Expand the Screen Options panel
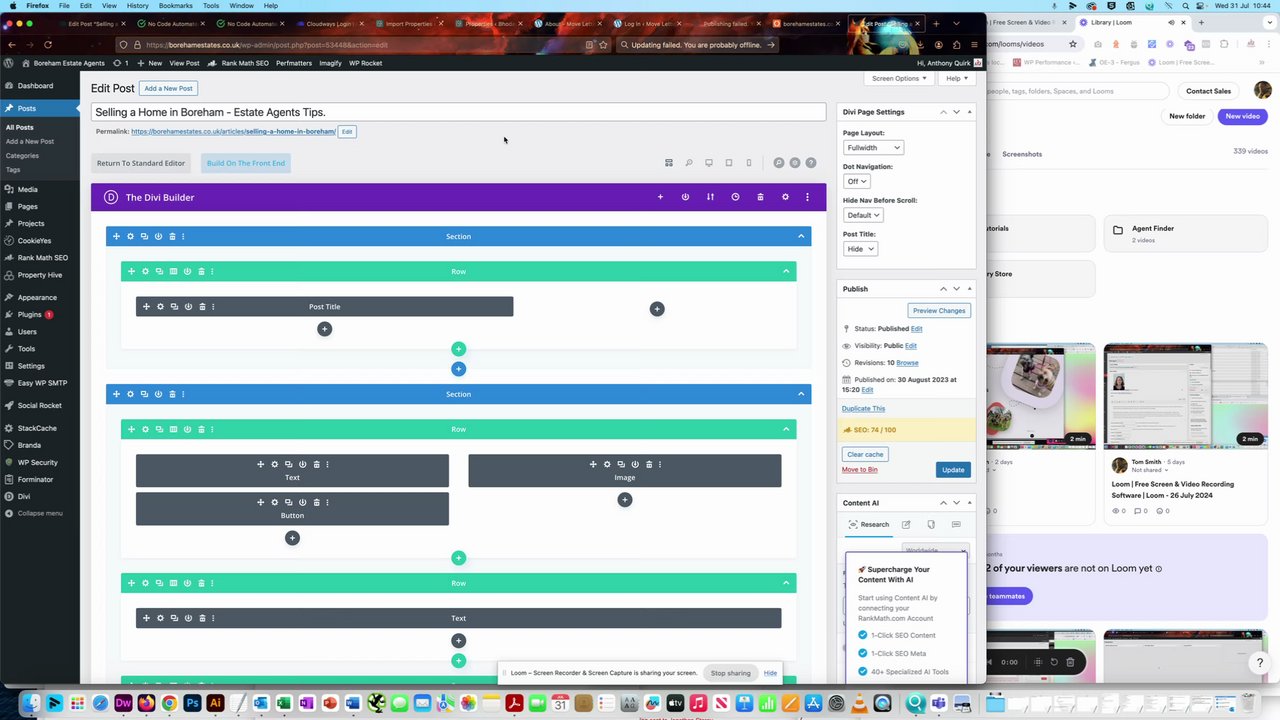The height and width of the screenshot is (720, 1280). click(899, 78)
